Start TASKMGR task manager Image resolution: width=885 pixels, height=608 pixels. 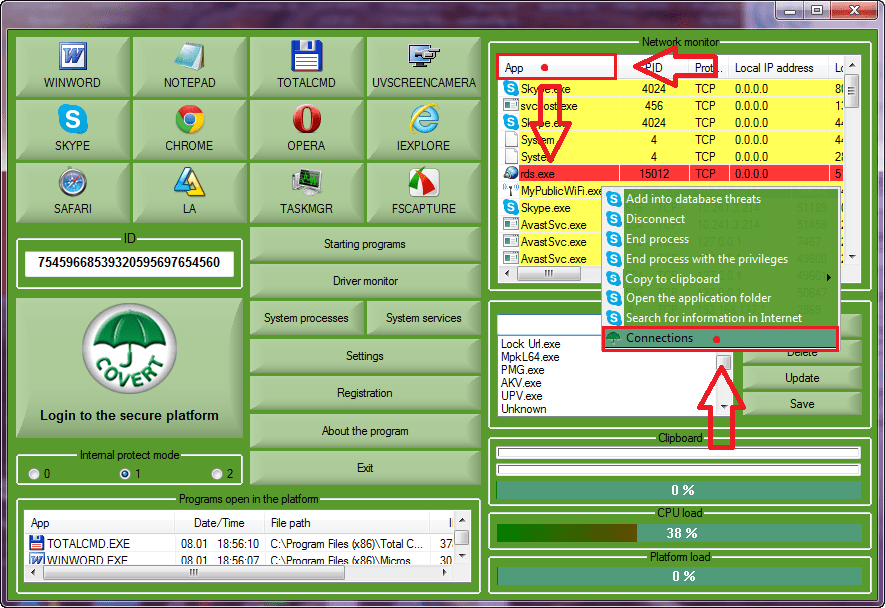[x=306, y=192]
